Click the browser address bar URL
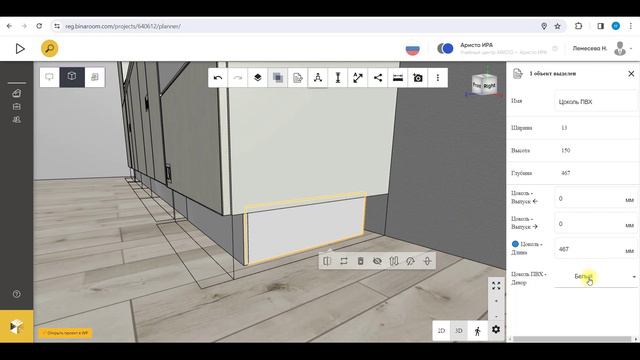This screenshot has height=360, width=640. (123, 26)
